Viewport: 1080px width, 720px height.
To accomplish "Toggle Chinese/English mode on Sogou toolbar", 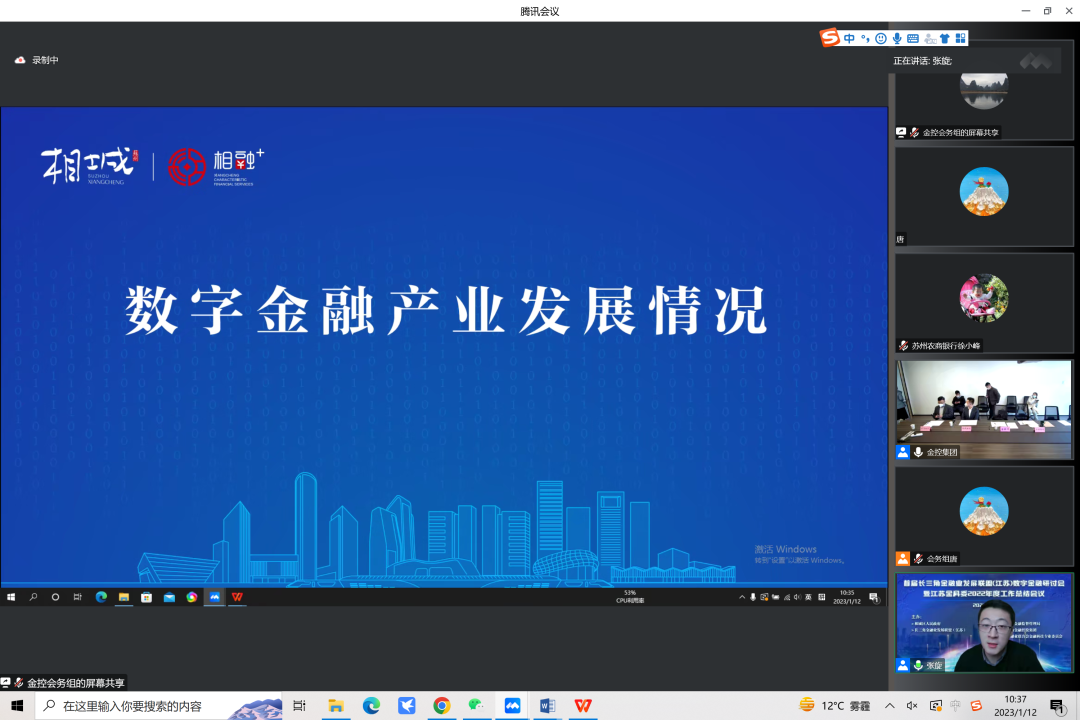I will pyautogui.click(x=849, y=39).
